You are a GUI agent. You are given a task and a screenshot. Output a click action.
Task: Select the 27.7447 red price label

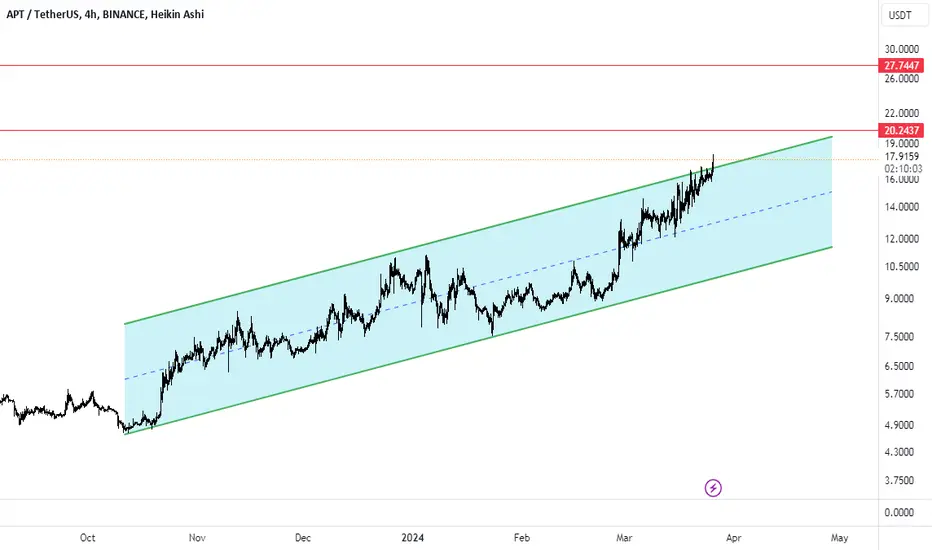(900, 65)
